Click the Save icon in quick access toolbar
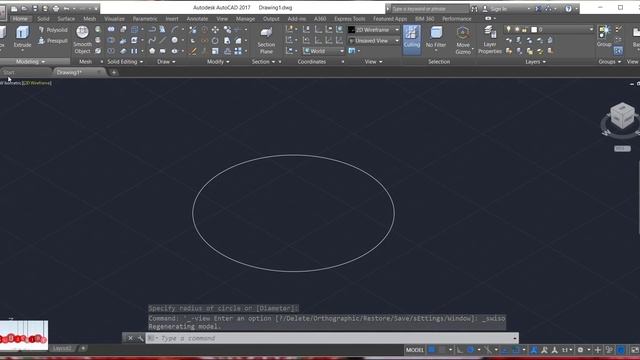Viewport: 640px width, 360px height. (x=35, y=8)
